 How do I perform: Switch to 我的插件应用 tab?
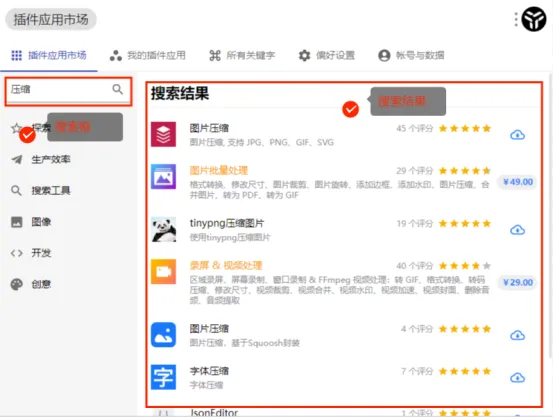coord(147,55)
